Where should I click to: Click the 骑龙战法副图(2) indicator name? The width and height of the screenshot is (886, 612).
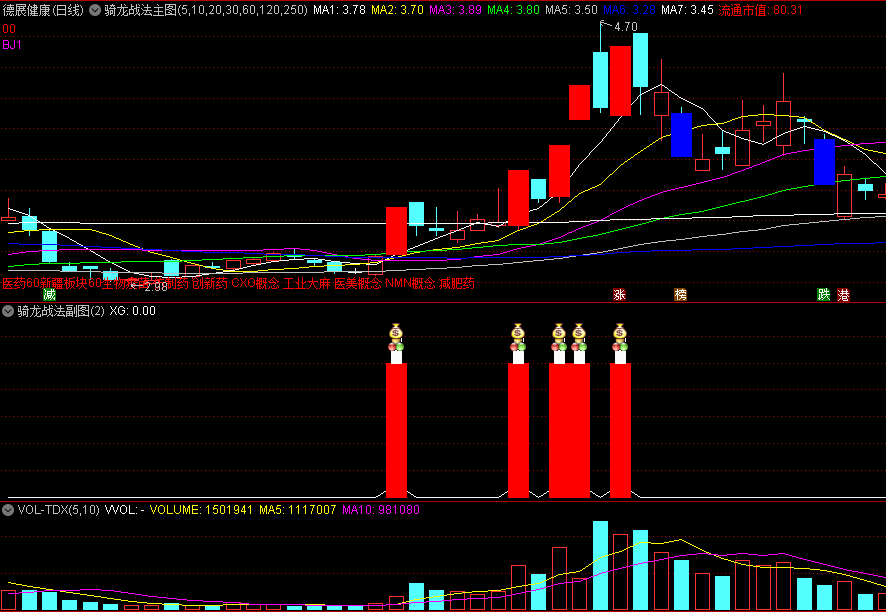point(60,311)
